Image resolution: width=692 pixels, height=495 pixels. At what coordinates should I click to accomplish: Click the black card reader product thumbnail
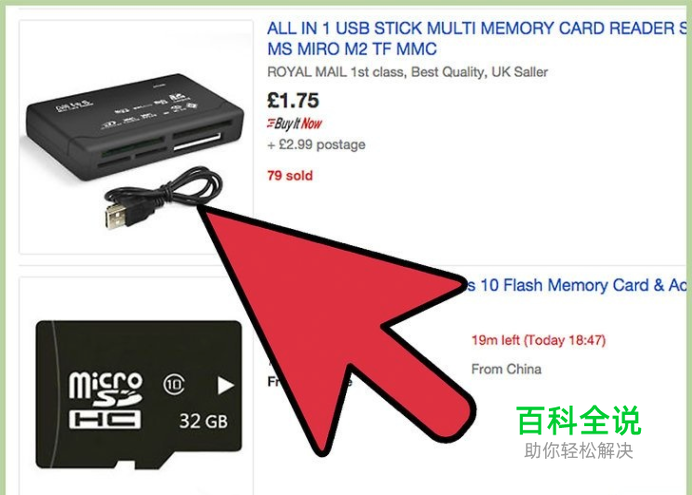(136, 137)
